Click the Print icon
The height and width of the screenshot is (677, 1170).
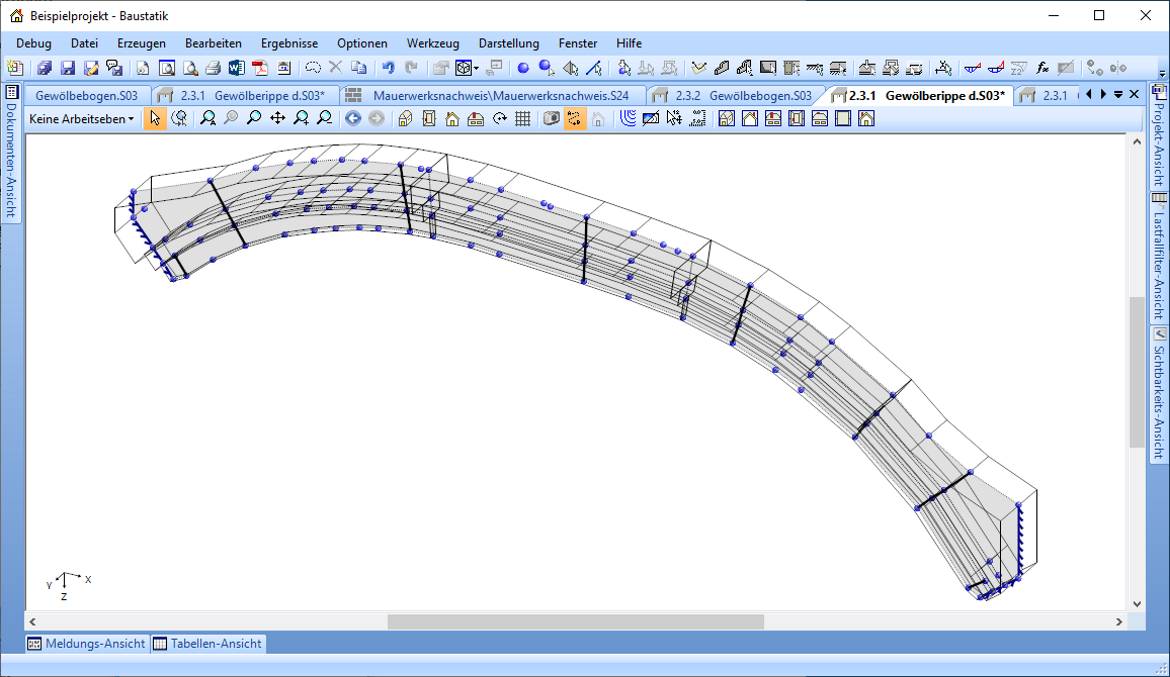point(212,68)
